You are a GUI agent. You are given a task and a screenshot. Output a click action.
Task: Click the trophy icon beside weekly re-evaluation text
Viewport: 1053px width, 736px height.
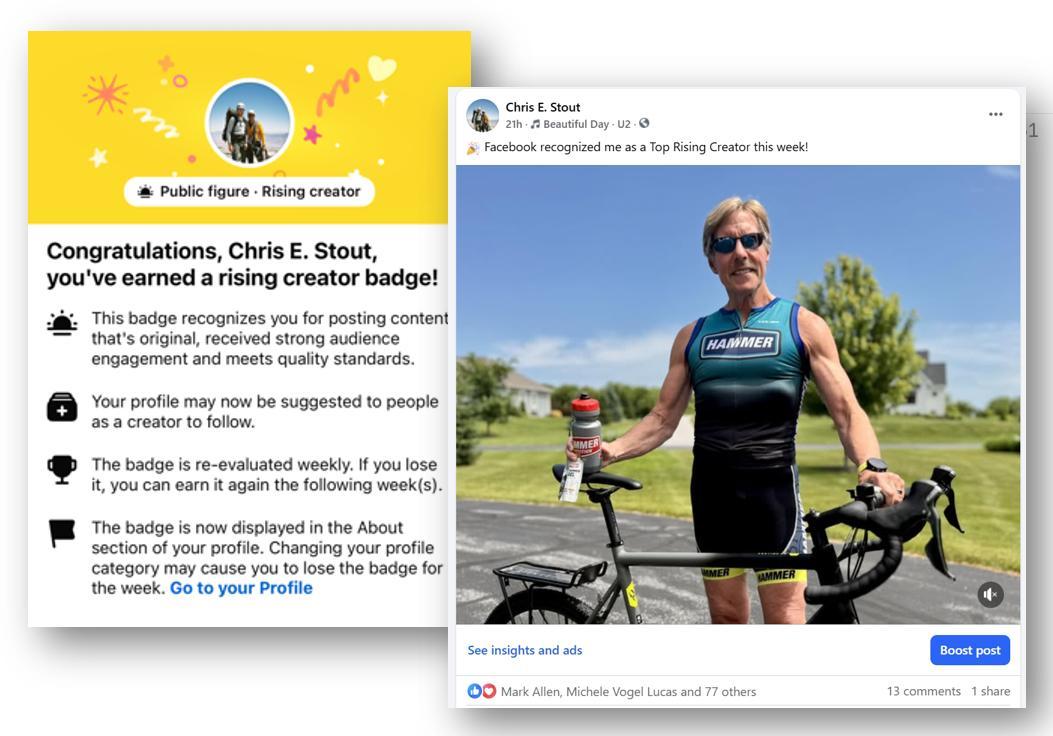click(x=62, y=470)
